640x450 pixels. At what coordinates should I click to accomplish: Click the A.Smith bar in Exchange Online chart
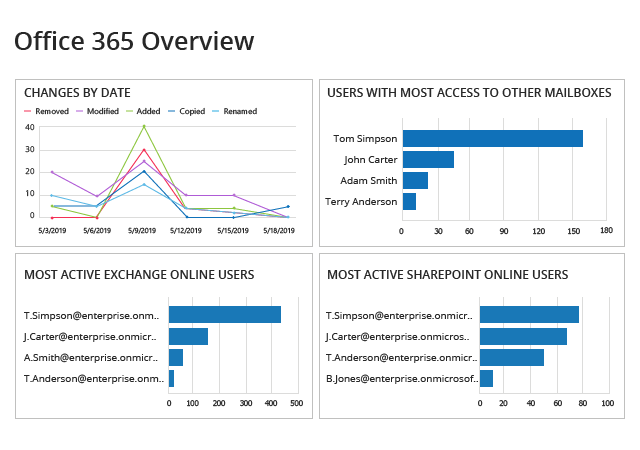(x=176, y=357)
